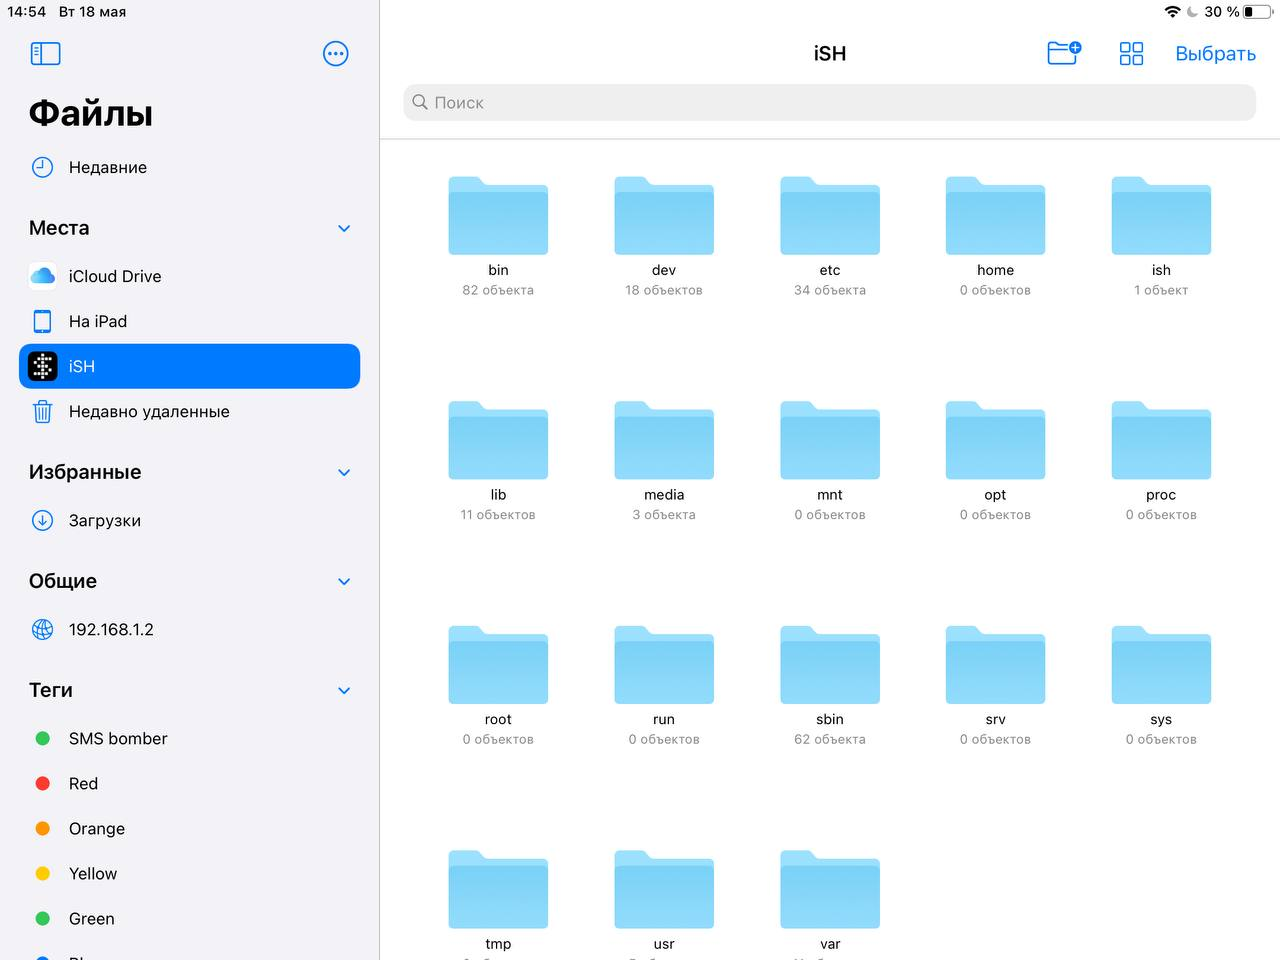The width and height of the screenshot is (1280, 960).
Task: Click the Поиск search field
Action: coord(829,103)
